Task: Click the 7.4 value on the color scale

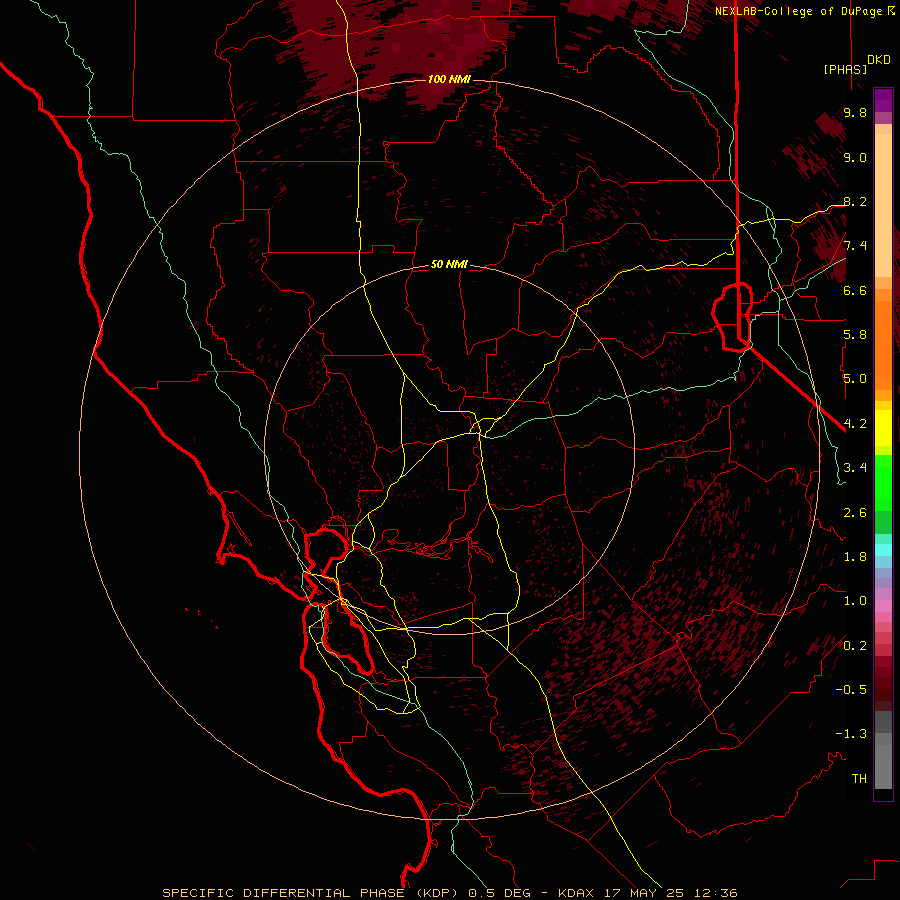Action: (855, 246)
